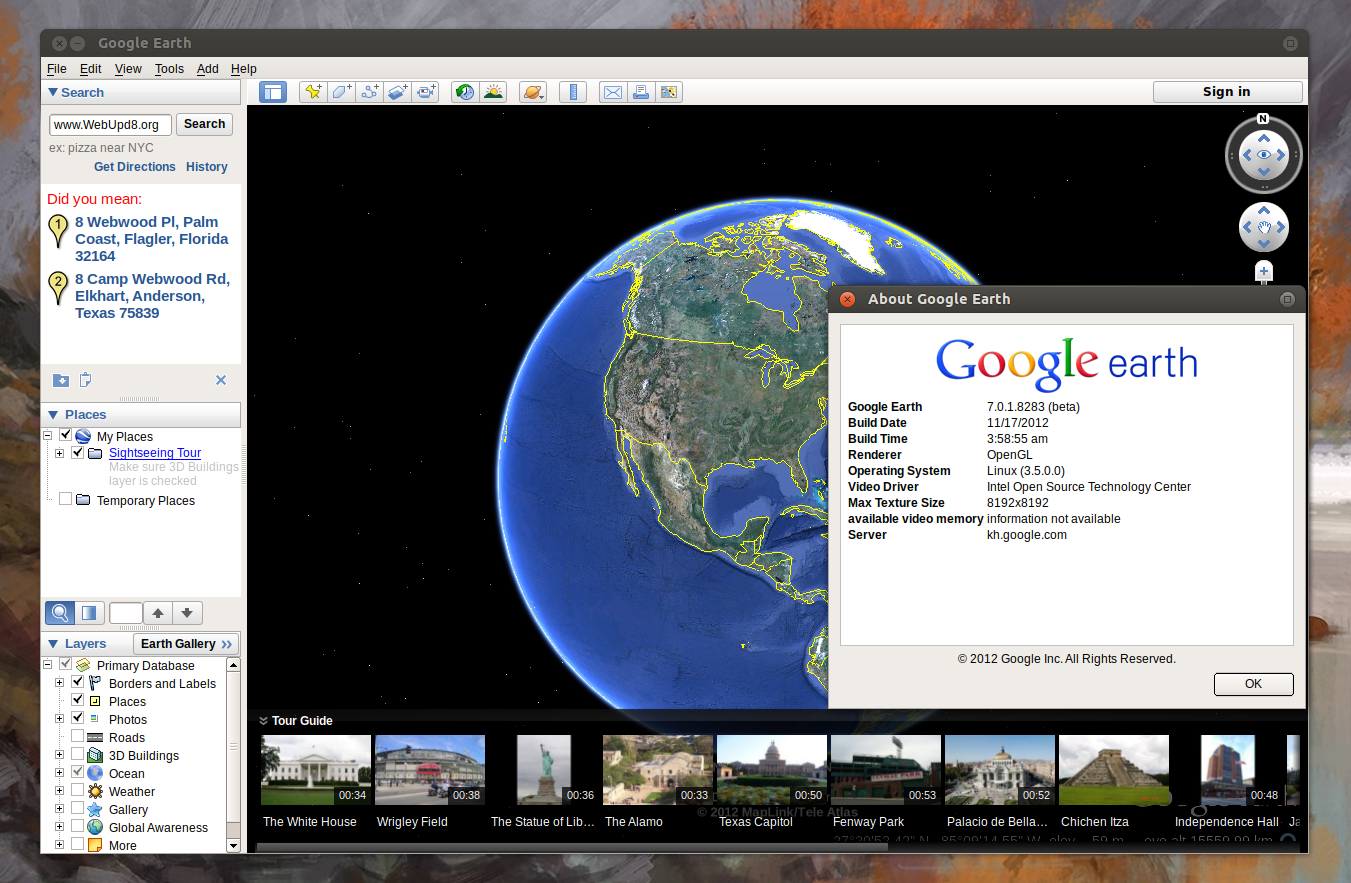Show historical imagery clock tool
The height and width of the screenshot is (883, 1351).
465,92
